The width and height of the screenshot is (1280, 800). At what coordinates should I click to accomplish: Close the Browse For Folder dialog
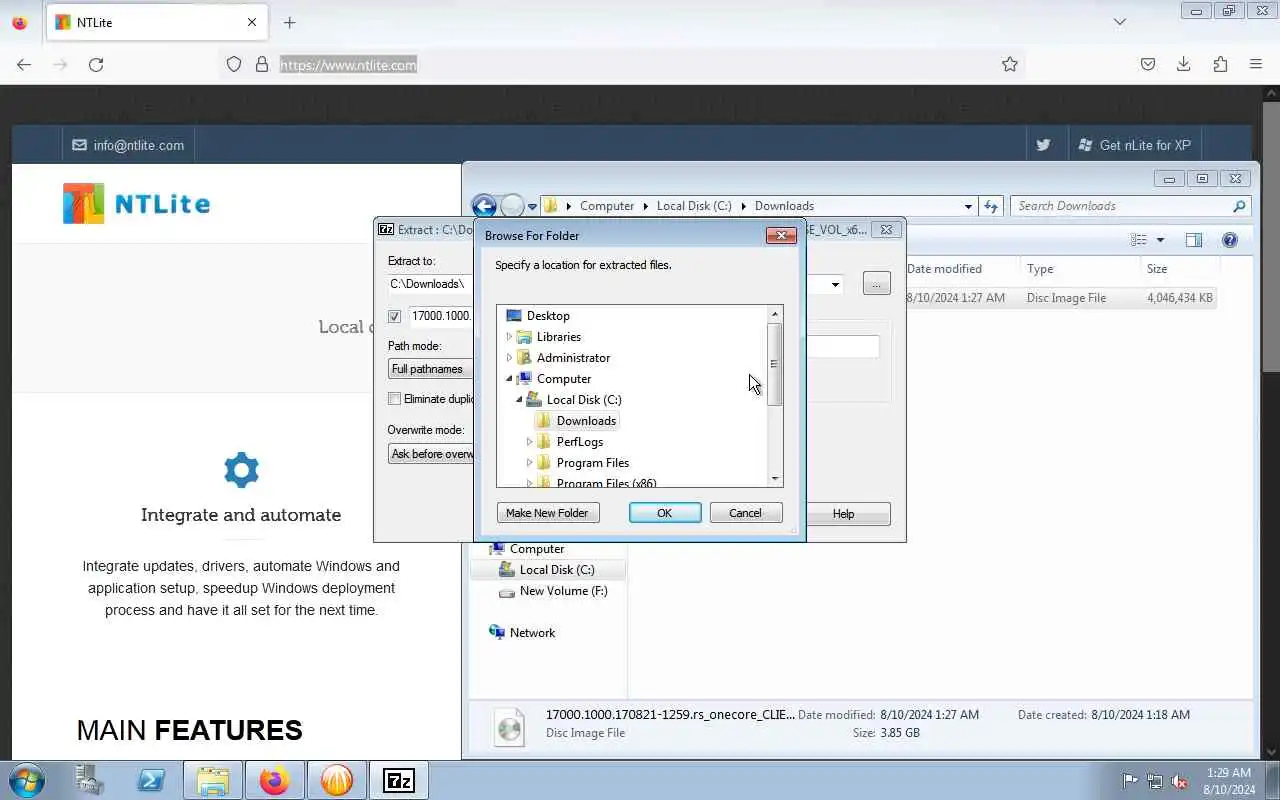[781, 236]
